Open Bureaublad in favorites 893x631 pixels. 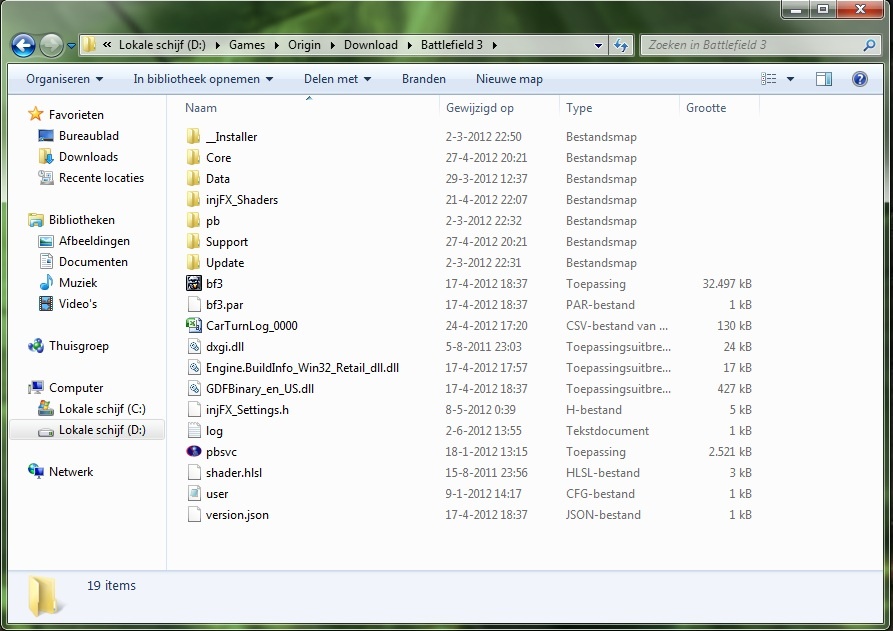[88, 136]
